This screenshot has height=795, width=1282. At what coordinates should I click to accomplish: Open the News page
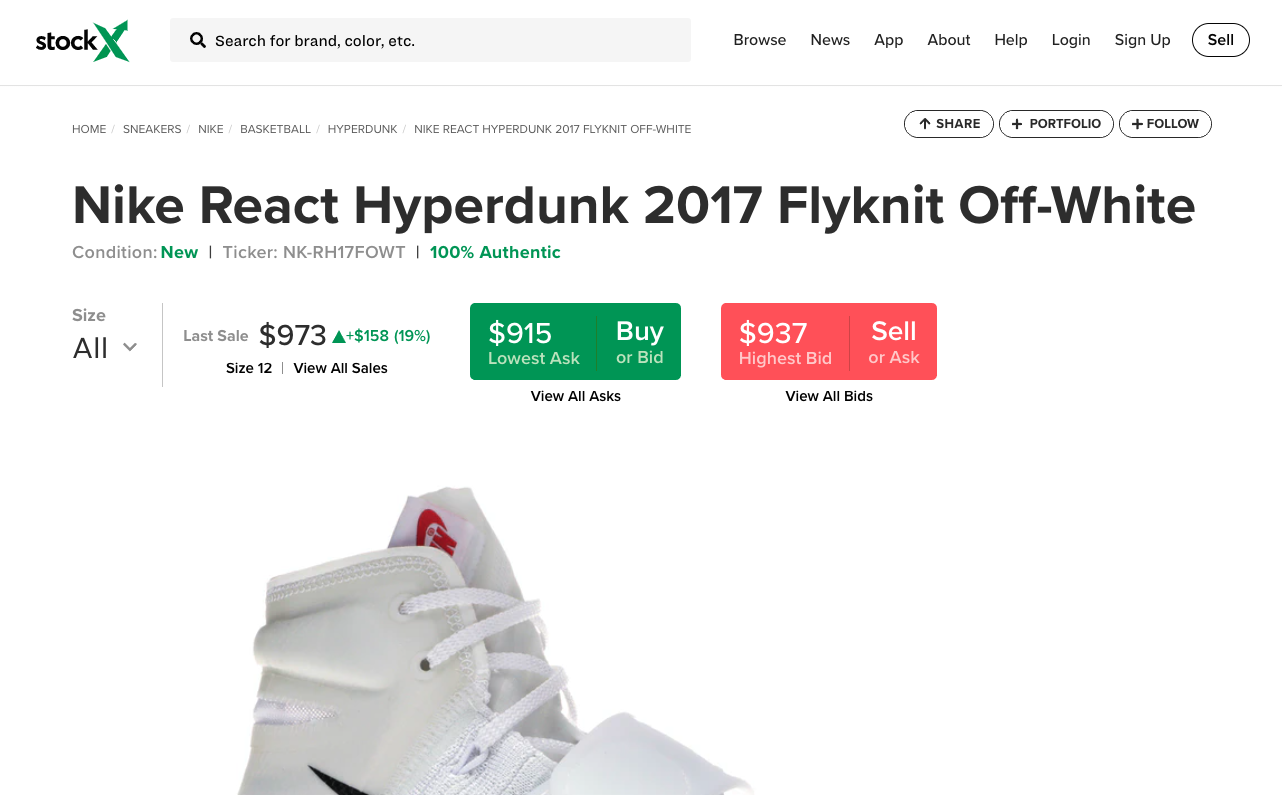click(x=830, y=40)
